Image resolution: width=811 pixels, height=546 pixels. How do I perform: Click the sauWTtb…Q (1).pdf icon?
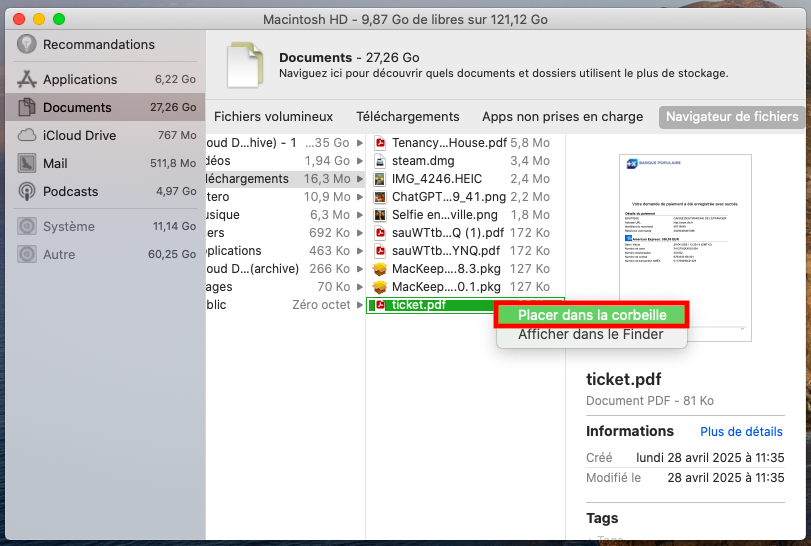point(380,233)
